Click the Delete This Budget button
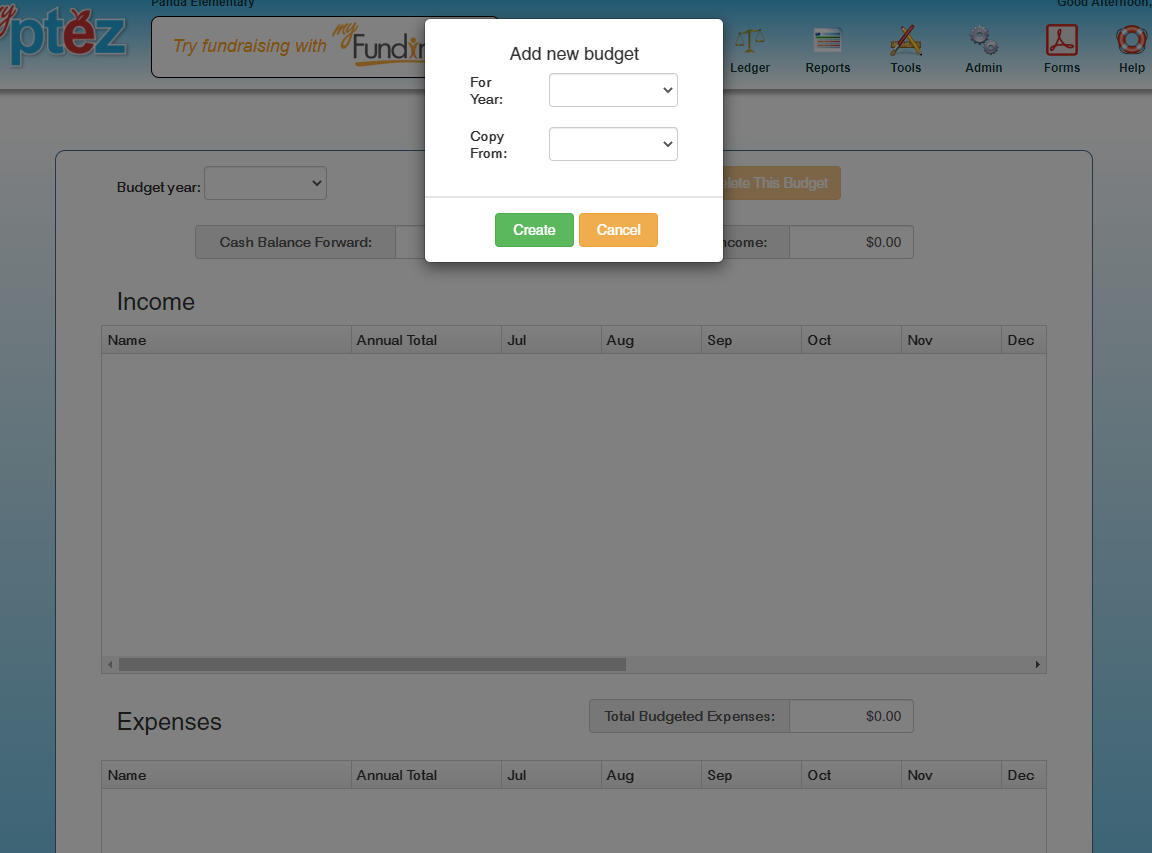Screen dimensions: 1152x853 pyautogui.click(x=781, y=183)
